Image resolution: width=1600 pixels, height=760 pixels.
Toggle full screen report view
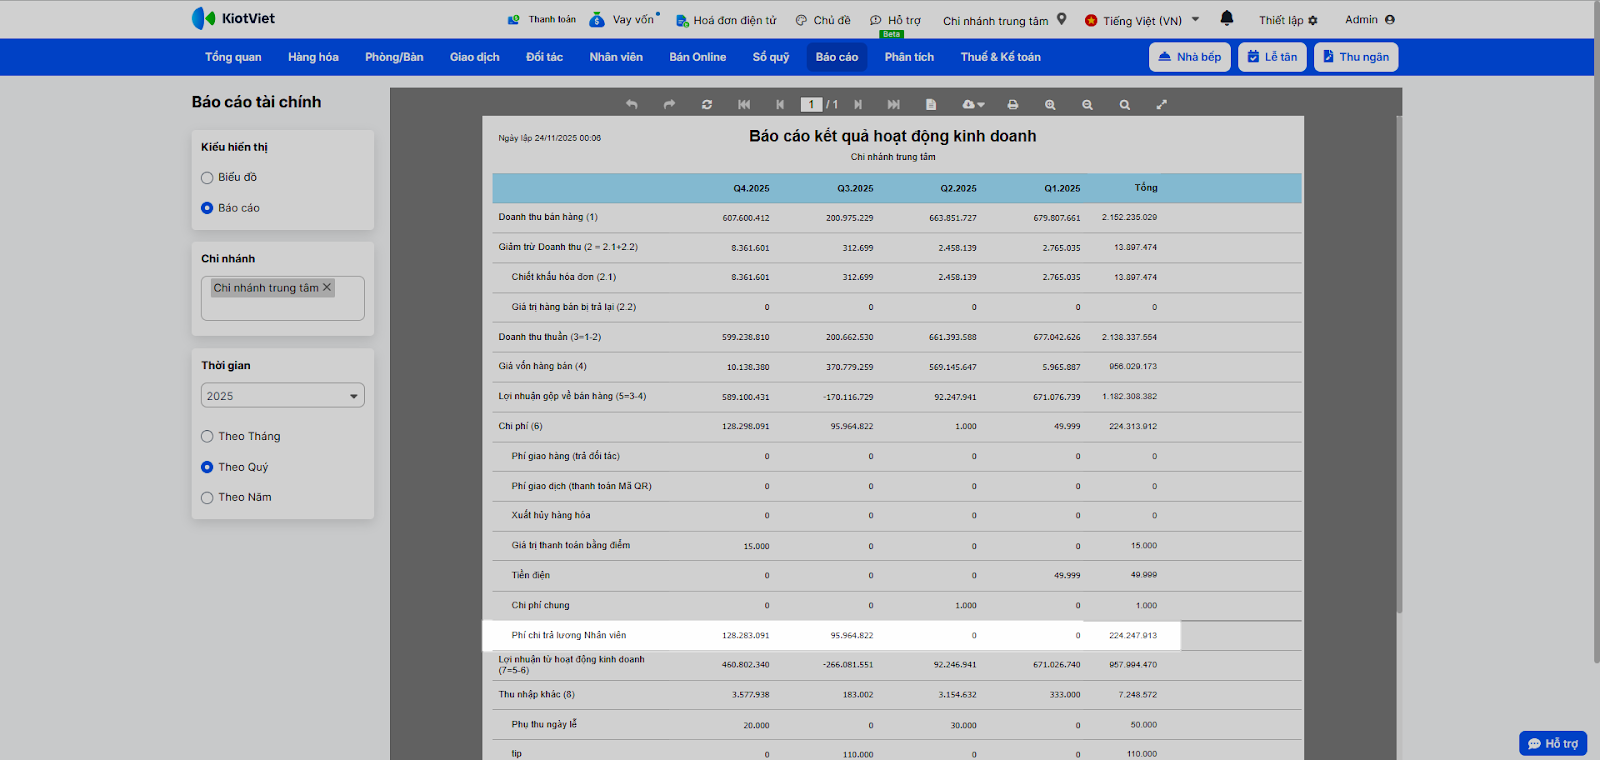[1162, 105]
